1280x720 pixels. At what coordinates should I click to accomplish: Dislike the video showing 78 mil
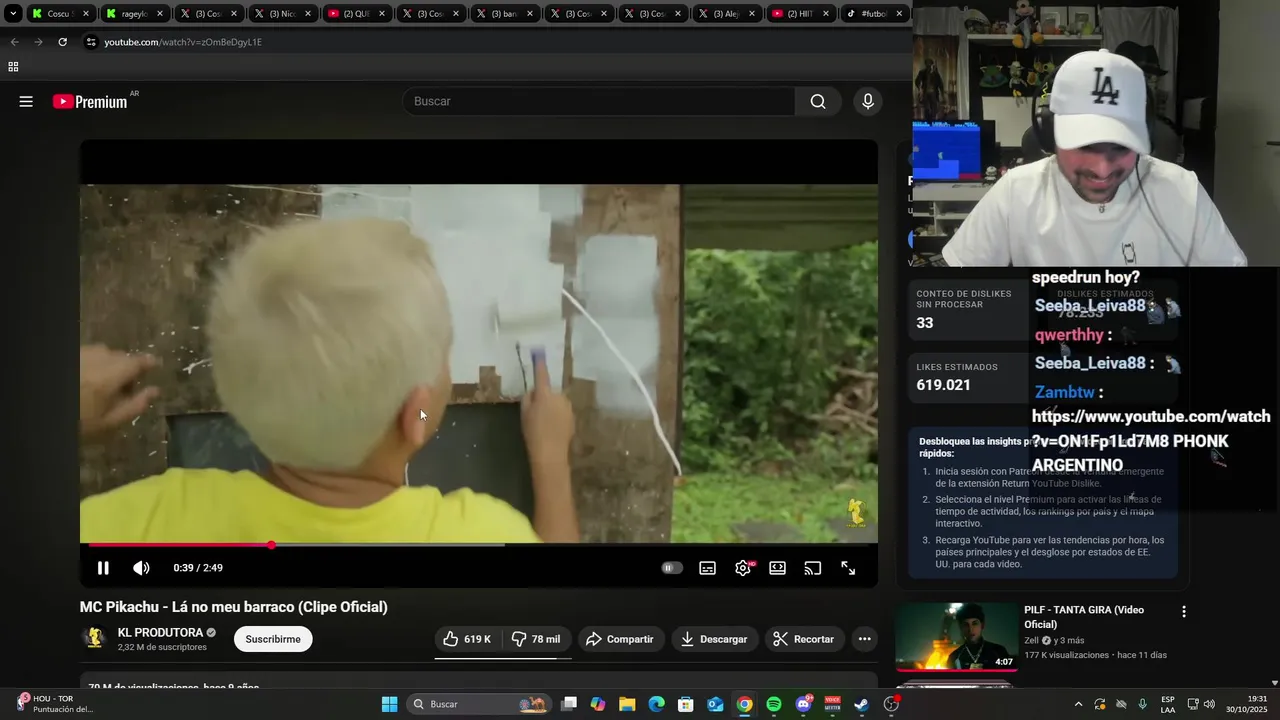536,639
